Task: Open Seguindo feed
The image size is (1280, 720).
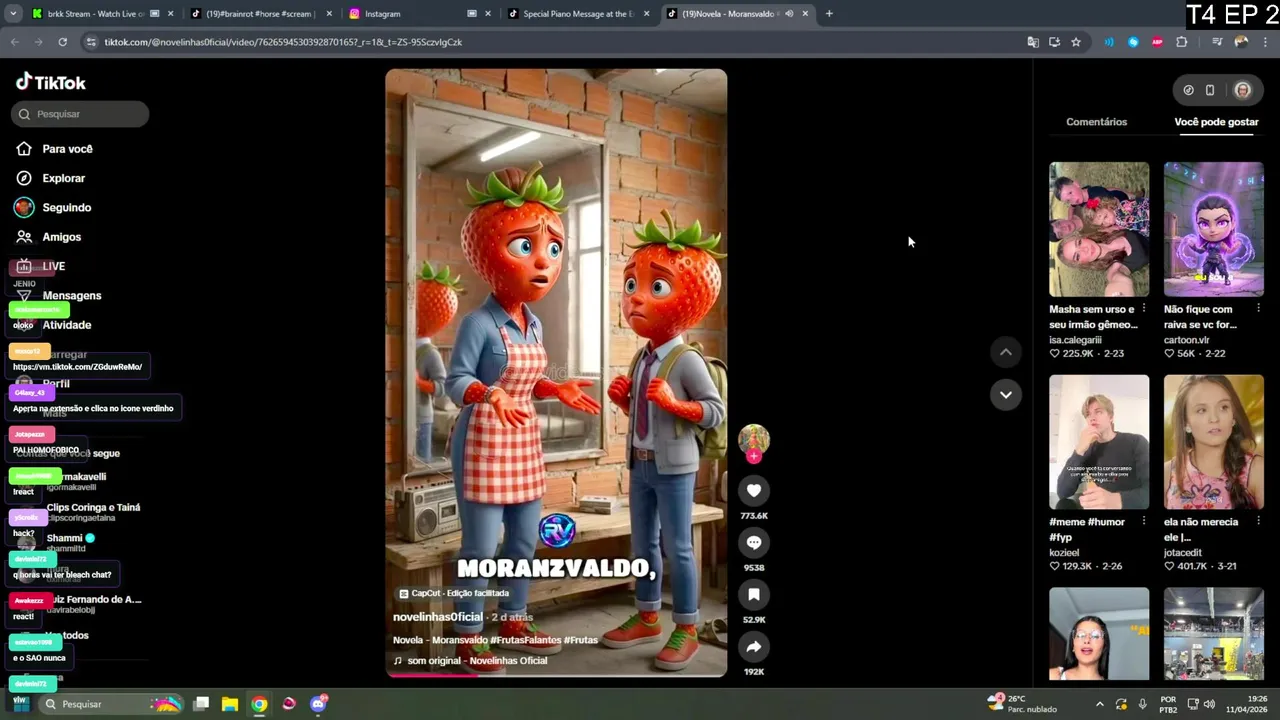Action: pos(66,207)
